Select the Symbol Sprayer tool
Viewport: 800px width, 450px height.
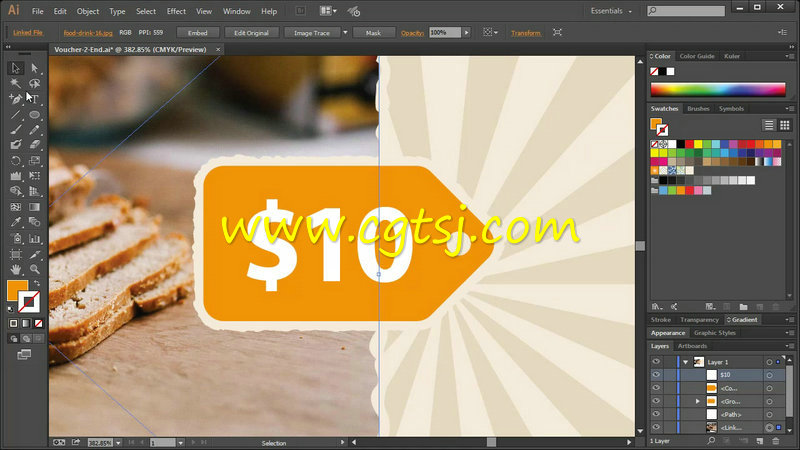(16, 238)
